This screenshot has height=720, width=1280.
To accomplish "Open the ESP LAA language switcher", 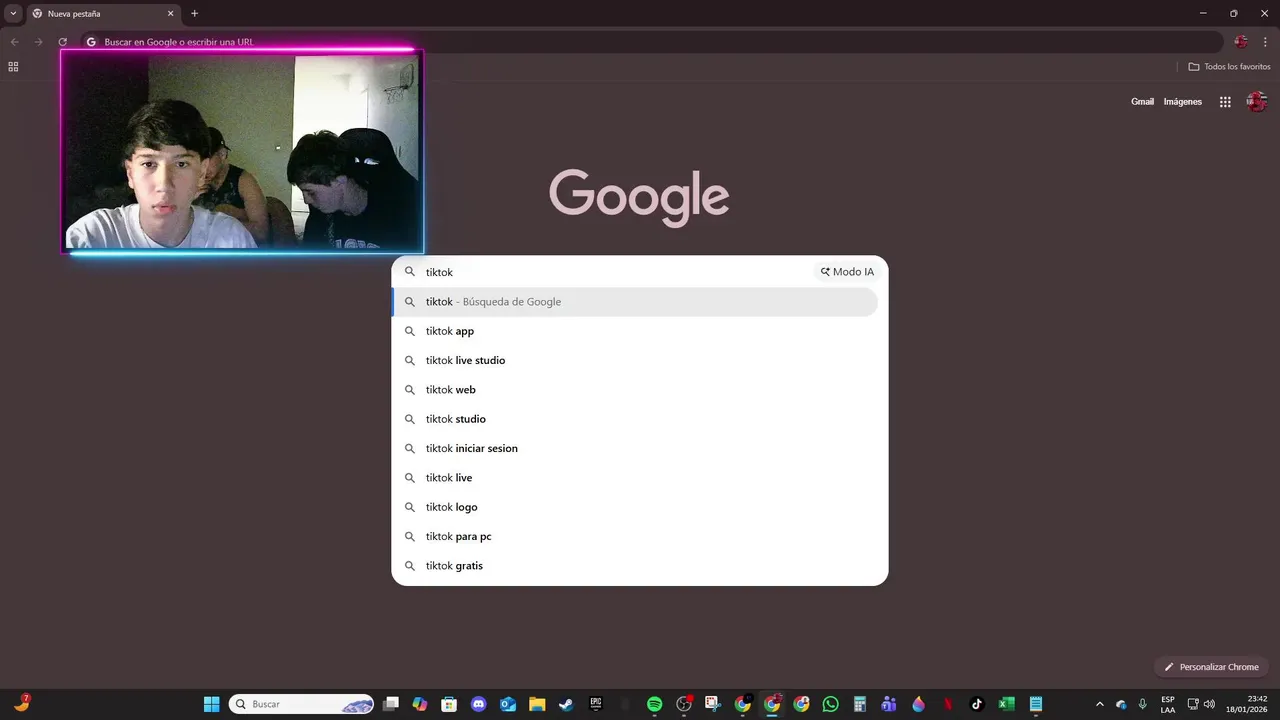I will (x=1168, y=704).
